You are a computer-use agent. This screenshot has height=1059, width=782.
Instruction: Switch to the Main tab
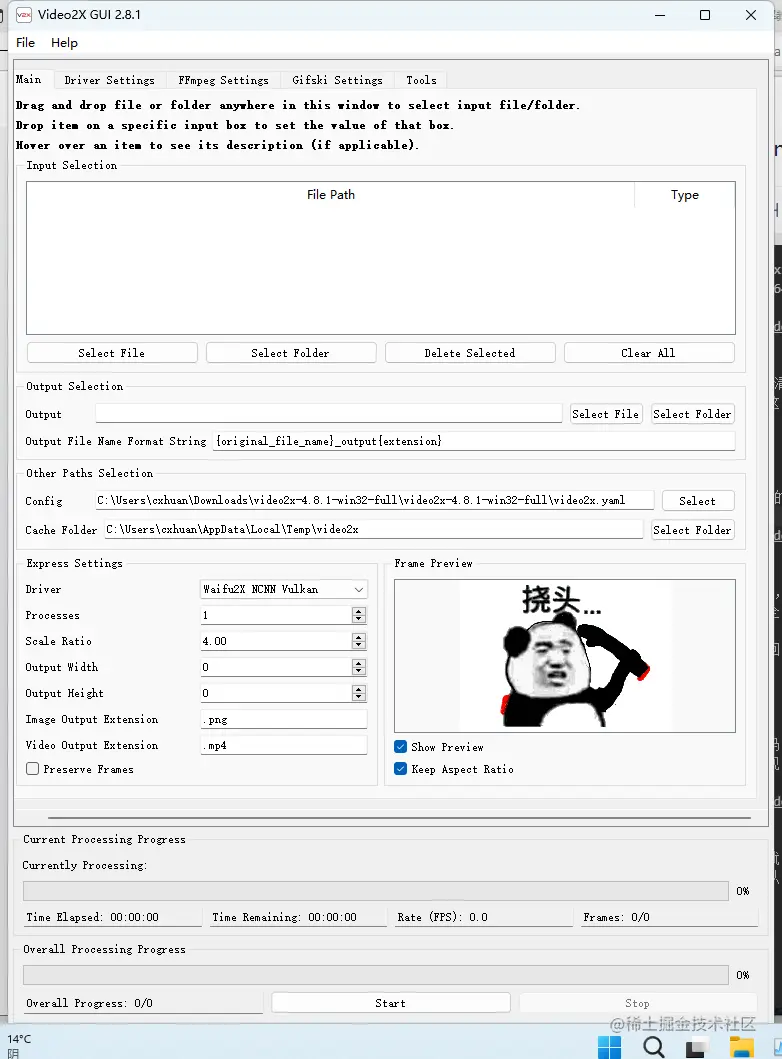(29, 79)
